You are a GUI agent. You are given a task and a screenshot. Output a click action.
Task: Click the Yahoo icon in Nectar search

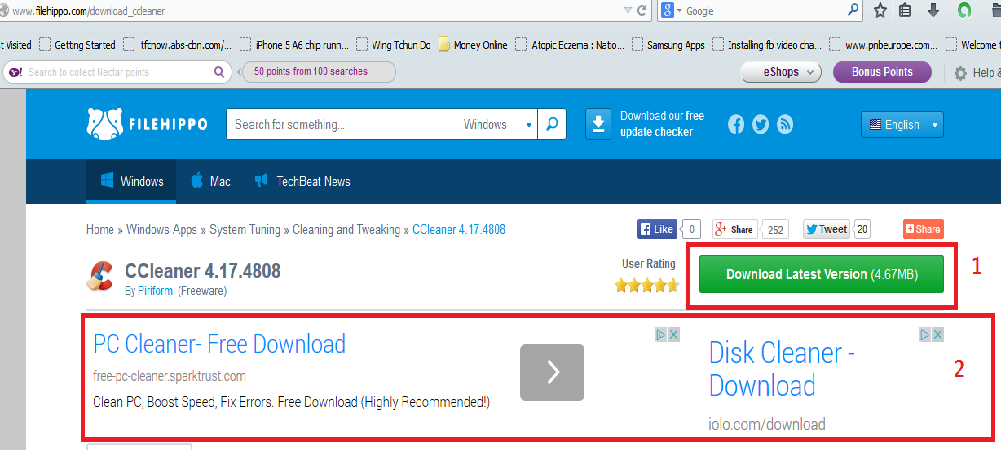[17, 72]
